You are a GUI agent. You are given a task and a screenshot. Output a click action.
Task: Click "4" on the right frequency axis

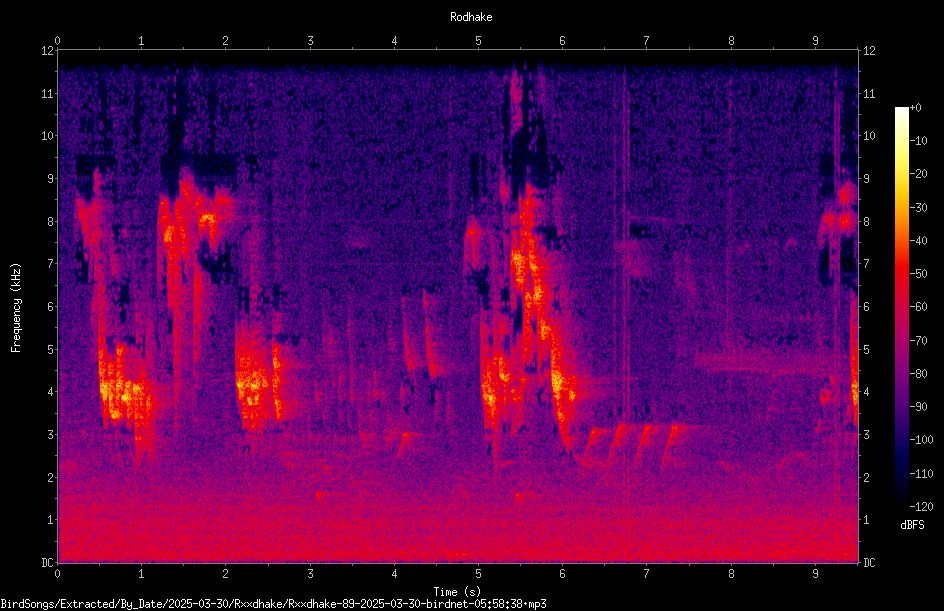(x=866, y=392)
